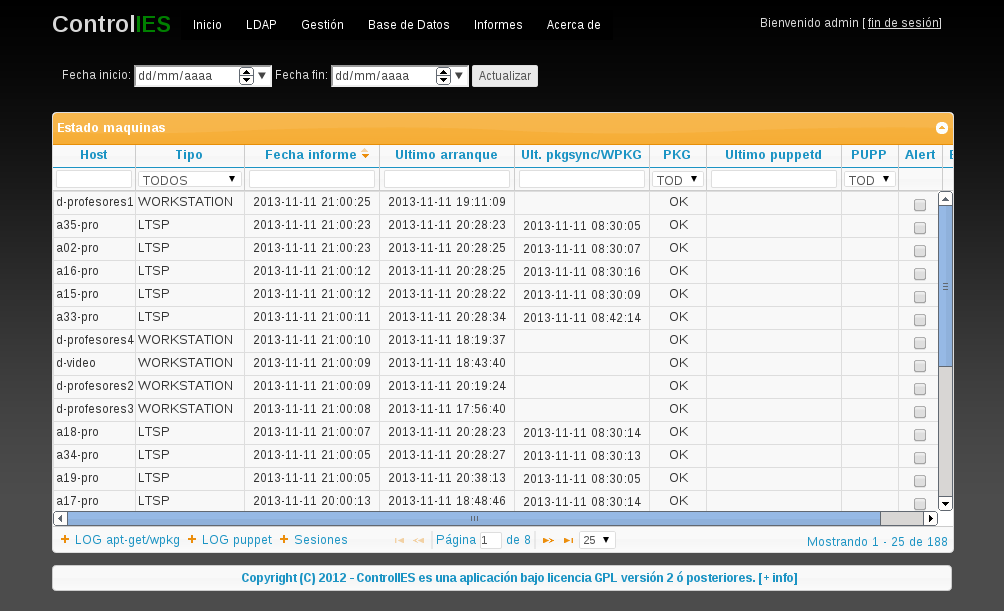Open the Base de Datos menu
The image size is (1004, 611).
[409, 25]
